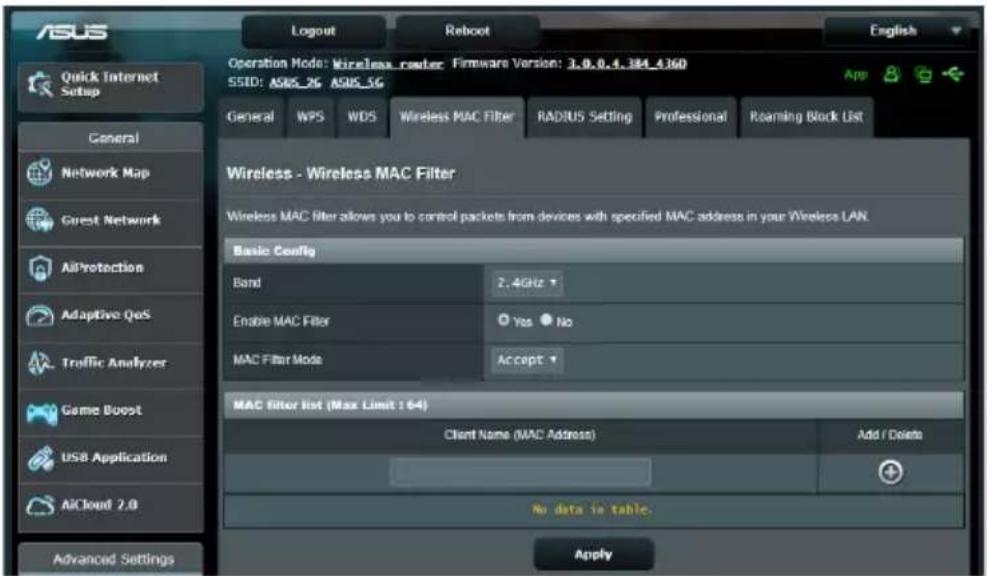Image resolution: width=987 pixels, height=576 pixels.
Task: Select the Wireless MAC Filter tab
Action: 457,117
